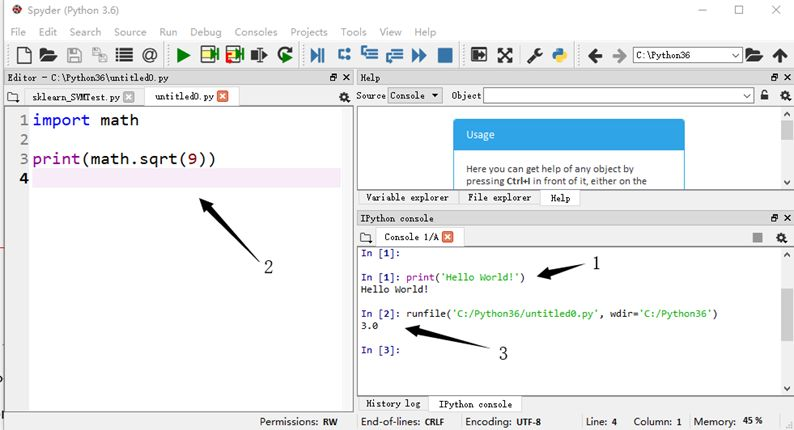
Task: Undock the Editor pane
Action: [333, 77]
